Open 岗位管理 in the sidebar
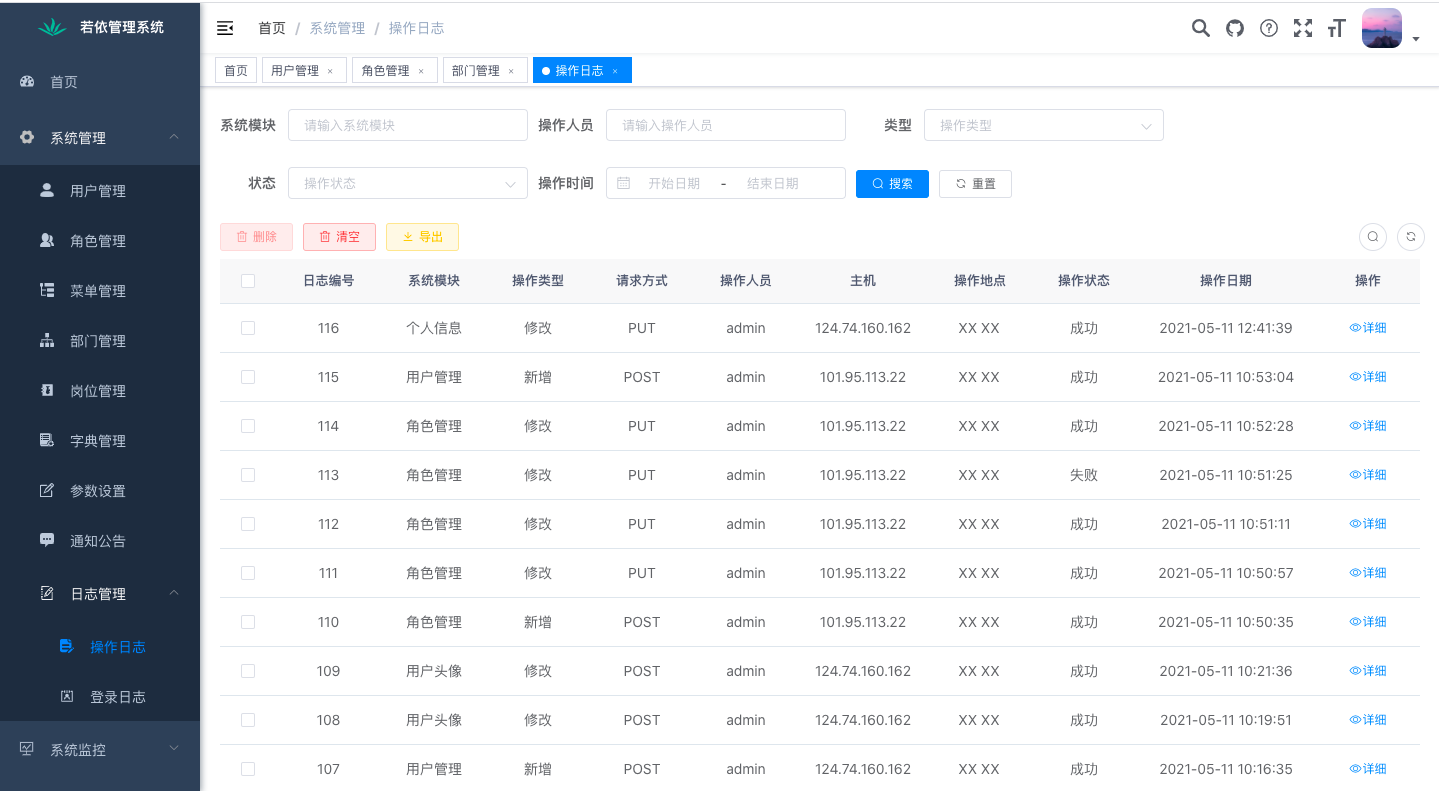 pos(100,391)
